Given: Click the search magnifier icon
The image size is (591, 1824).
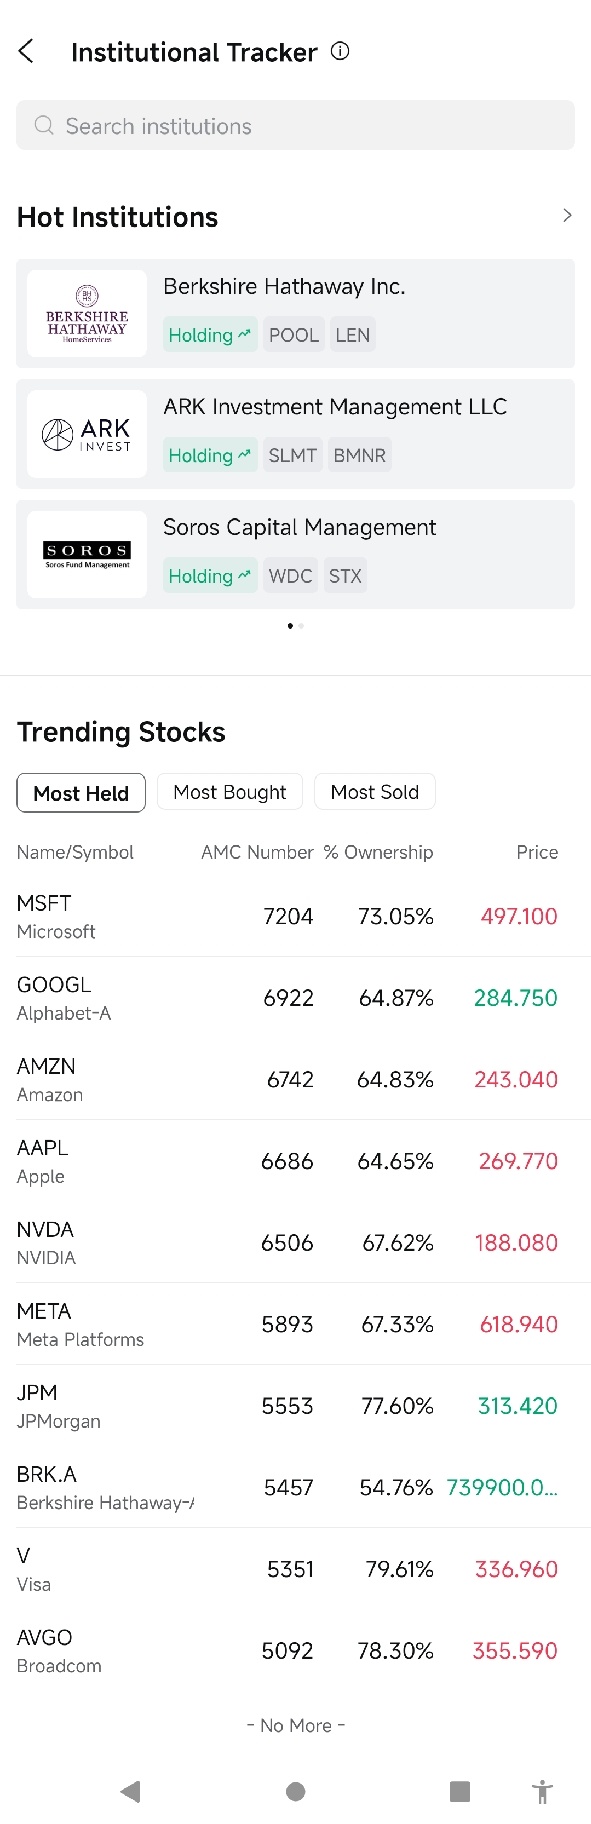Looking at the screenshot, I should click(44, 125).
